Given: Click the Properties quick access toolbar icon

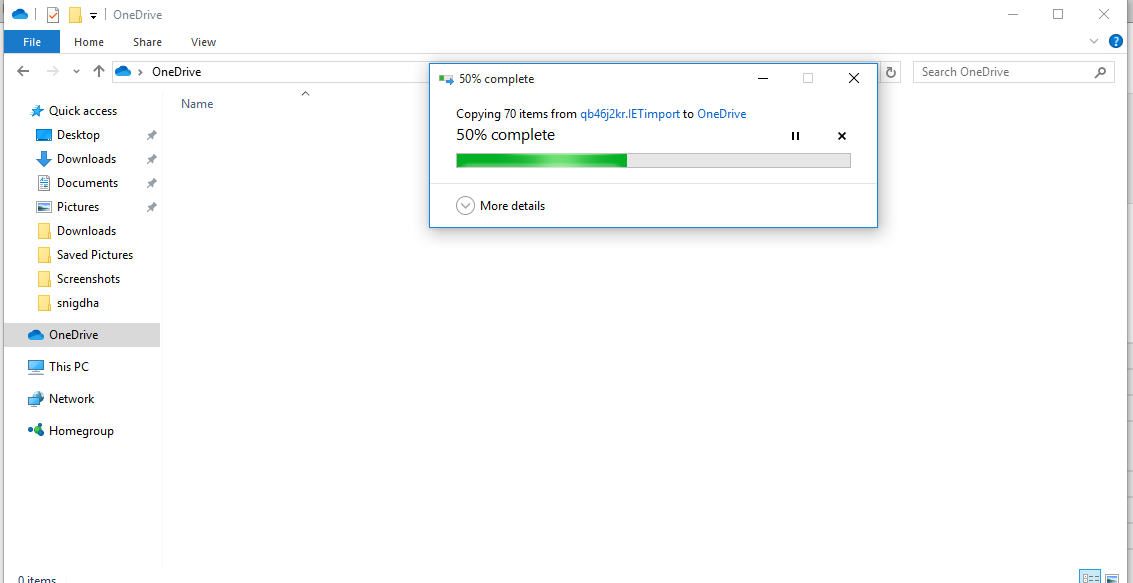Looking at the screenshot, I should pos(52,14).
